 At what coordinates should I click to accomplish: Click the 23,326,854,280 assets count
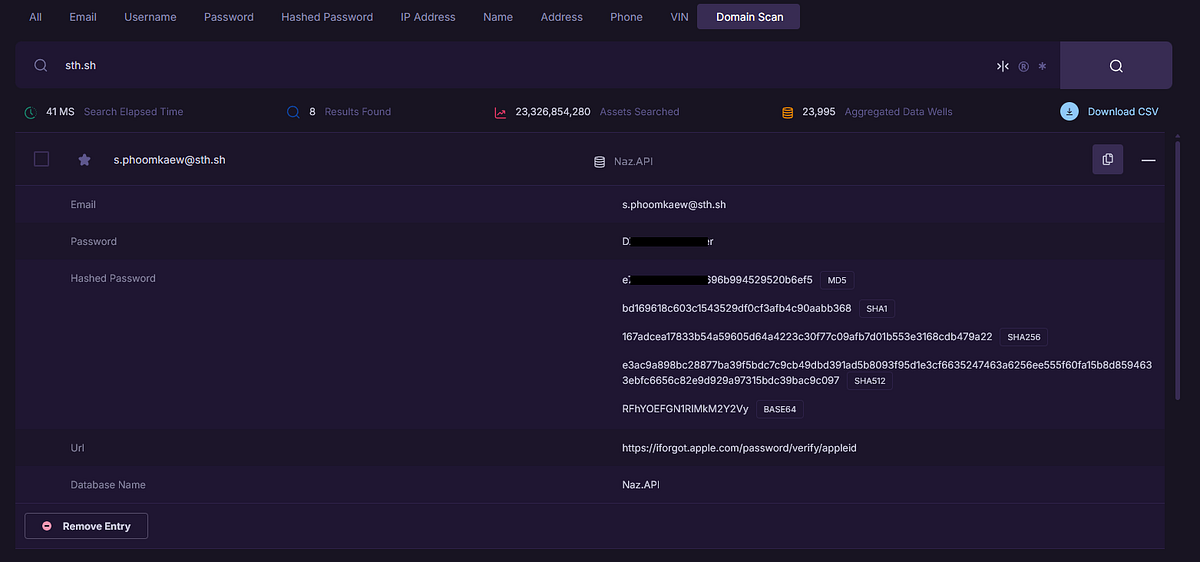pos(553,112)
